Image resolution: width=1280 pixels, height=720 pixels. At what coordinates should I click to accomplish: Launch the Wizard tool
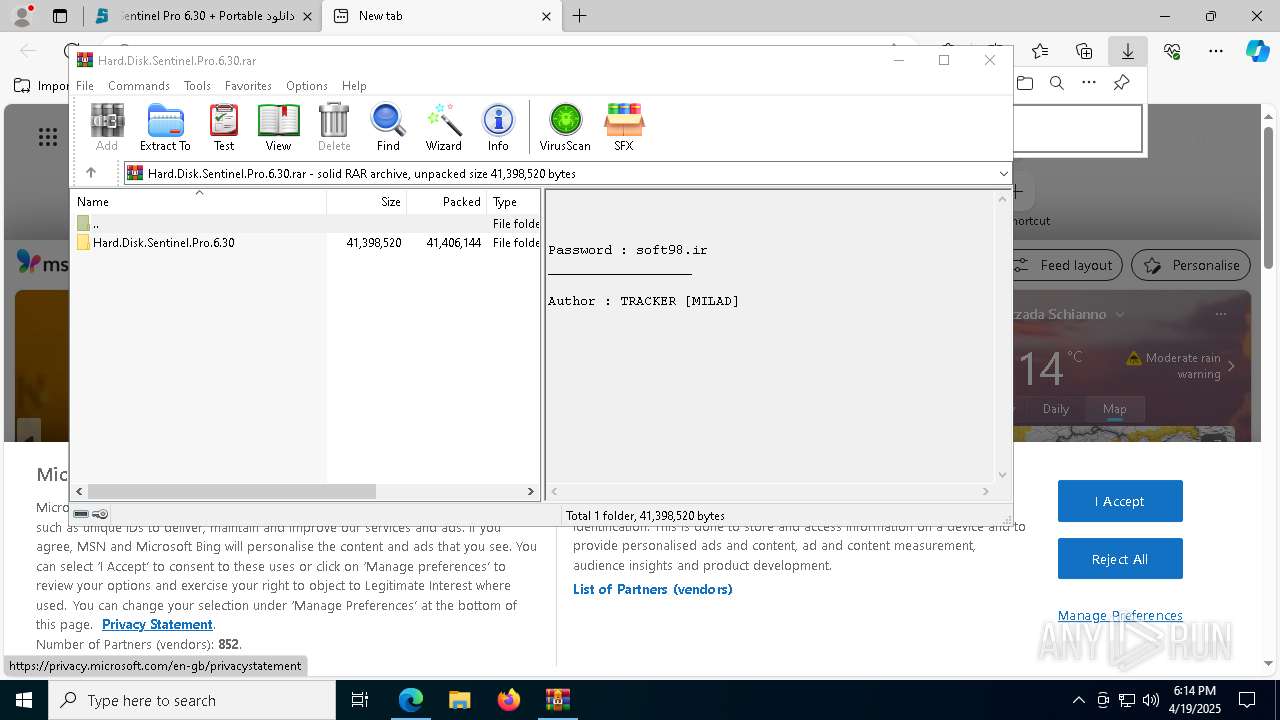coord(443,127)
